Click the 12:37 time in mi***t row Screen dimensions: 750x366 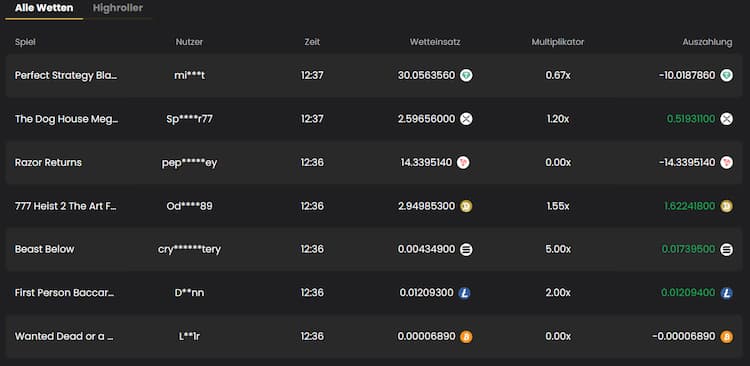pyautogui.click(x=312, y=76)
